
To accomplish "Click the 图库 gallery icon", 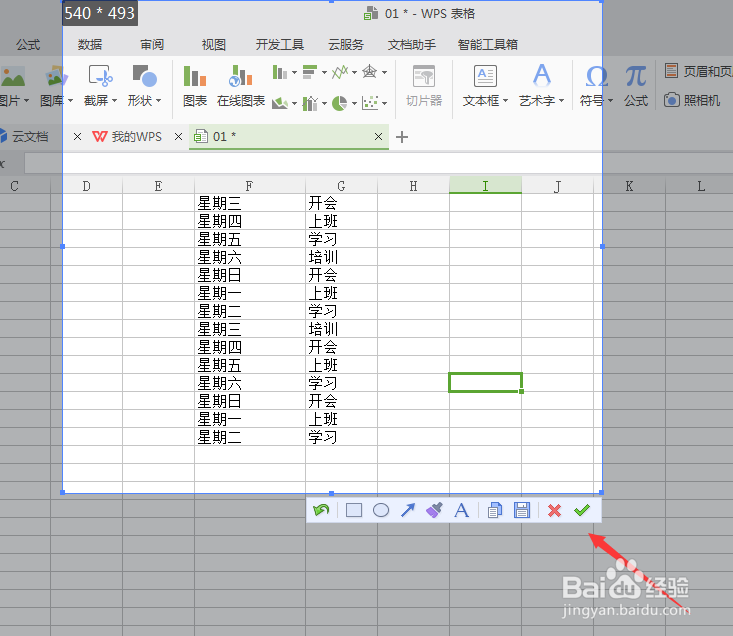I will (57, 76).
